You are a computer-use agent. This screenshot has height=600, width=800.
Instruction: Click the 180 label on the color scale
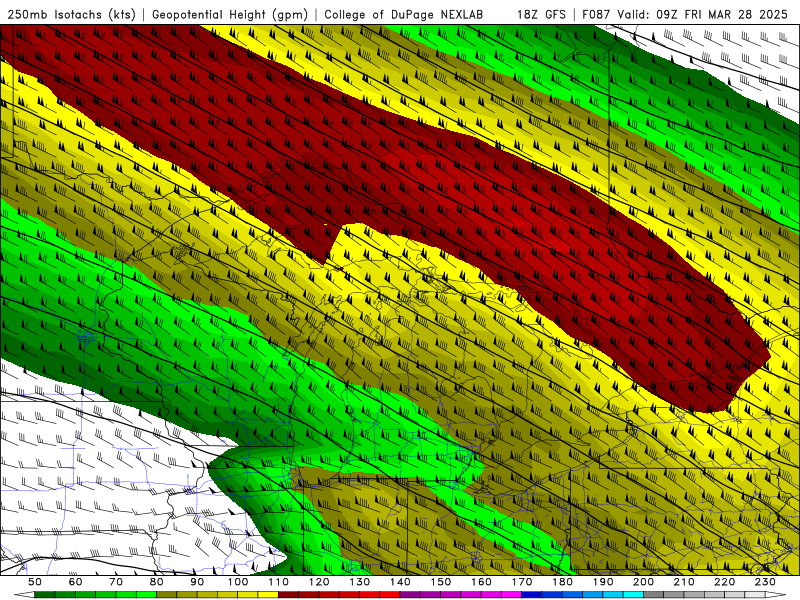click(x=562, y=582)
